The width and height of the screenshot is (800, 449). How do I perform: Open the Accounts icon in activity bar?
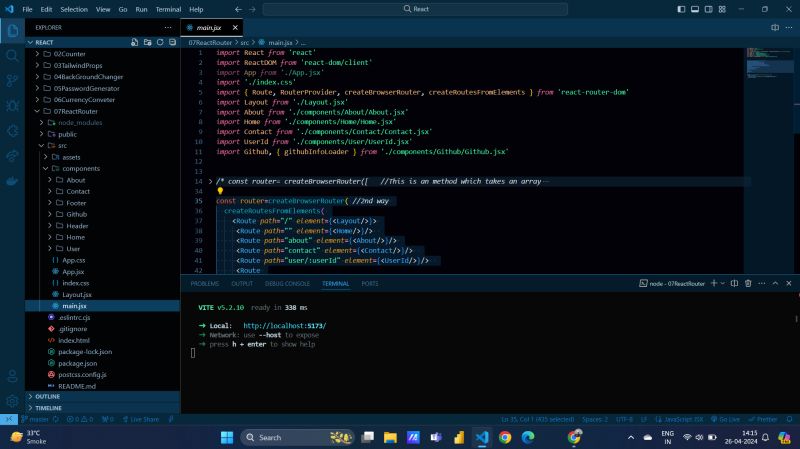tap(12, 377)
